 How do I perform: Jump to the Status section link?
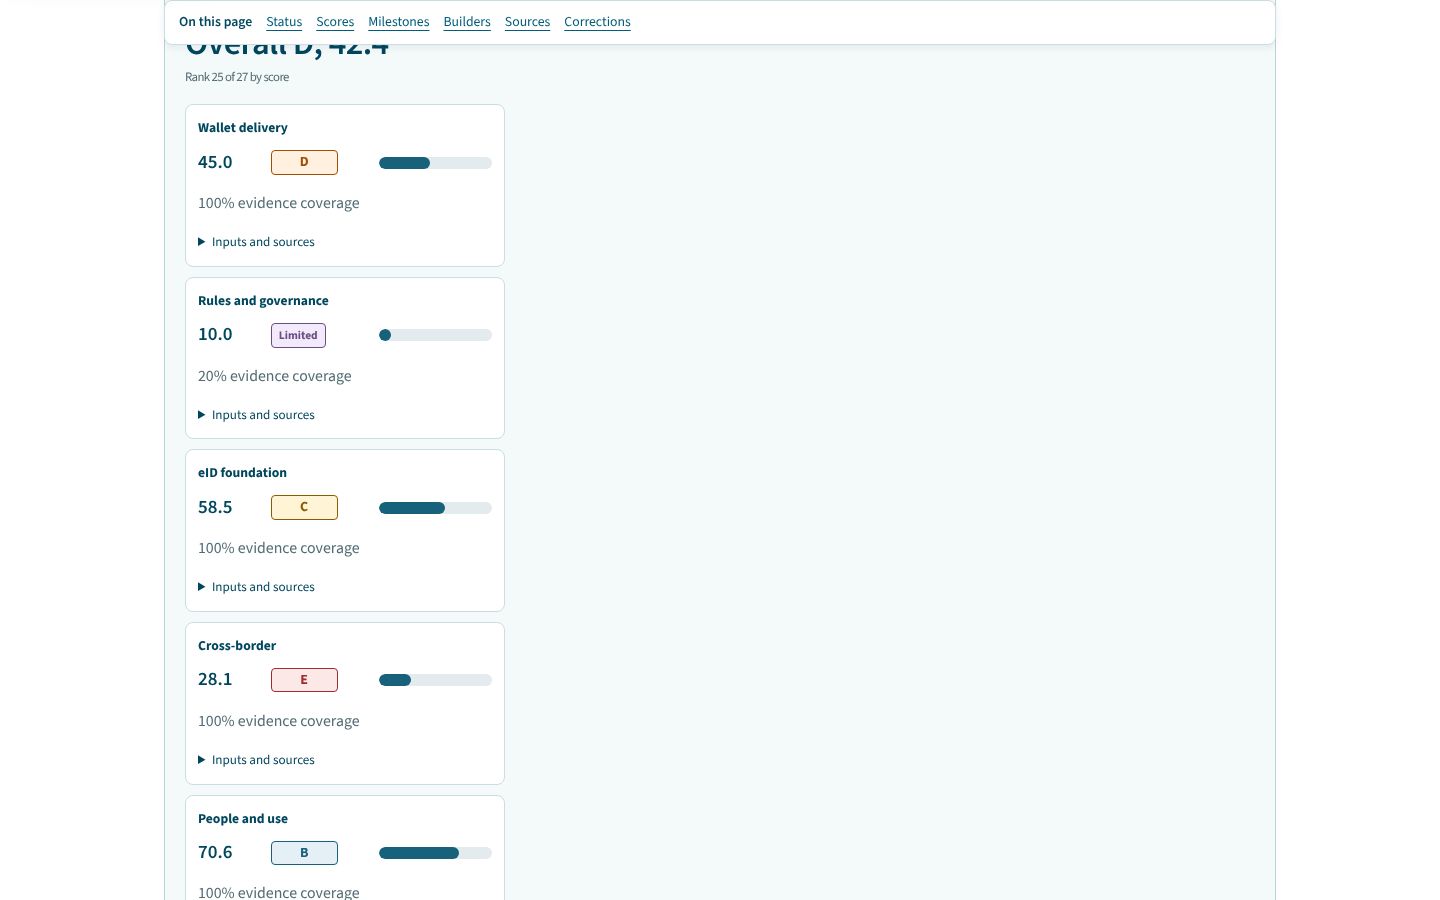pos(284,22)
